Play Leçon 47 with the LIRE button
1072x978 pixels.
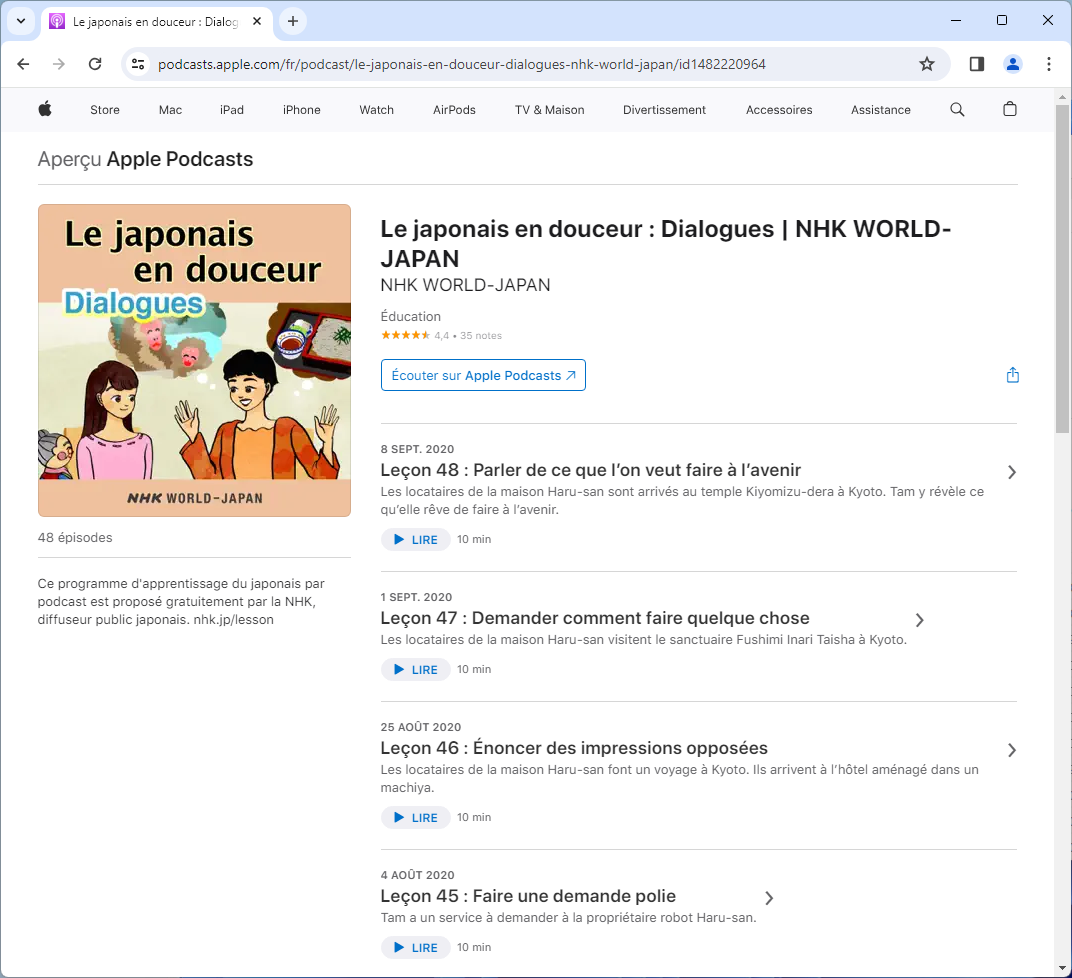(416, 669)
